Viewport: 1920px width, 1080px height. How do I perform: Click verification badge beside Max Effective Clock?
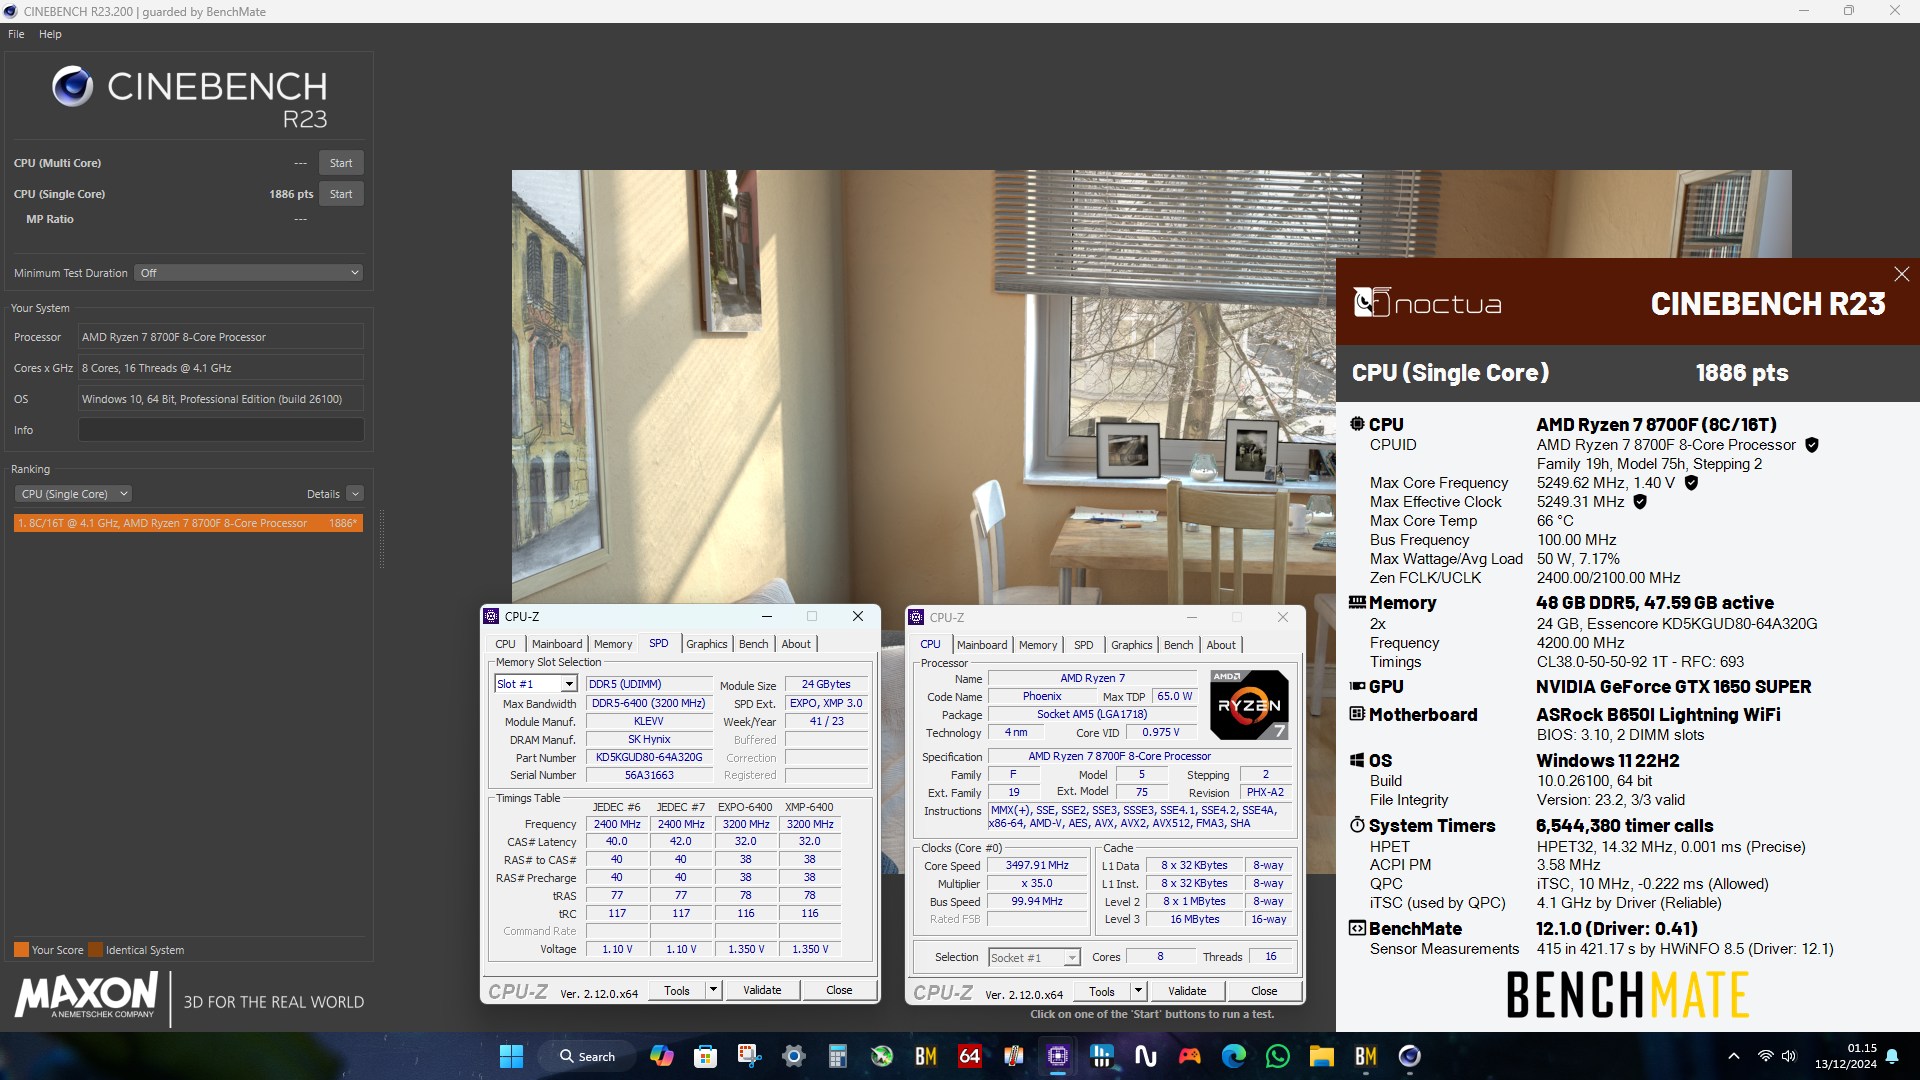click(1639, 502)
